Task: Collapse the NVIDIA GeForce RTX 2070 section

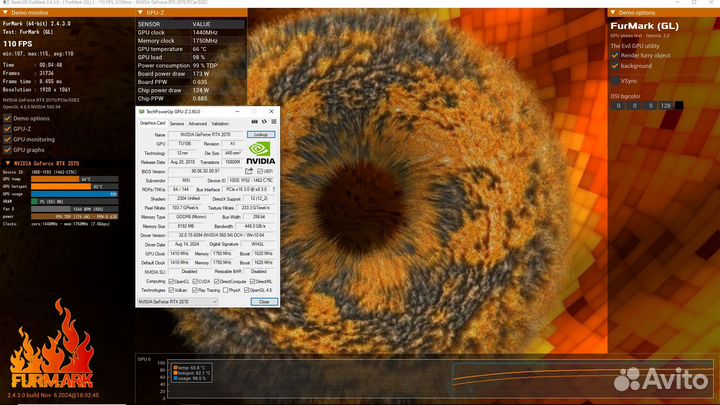Action: [x=8, y=163]
